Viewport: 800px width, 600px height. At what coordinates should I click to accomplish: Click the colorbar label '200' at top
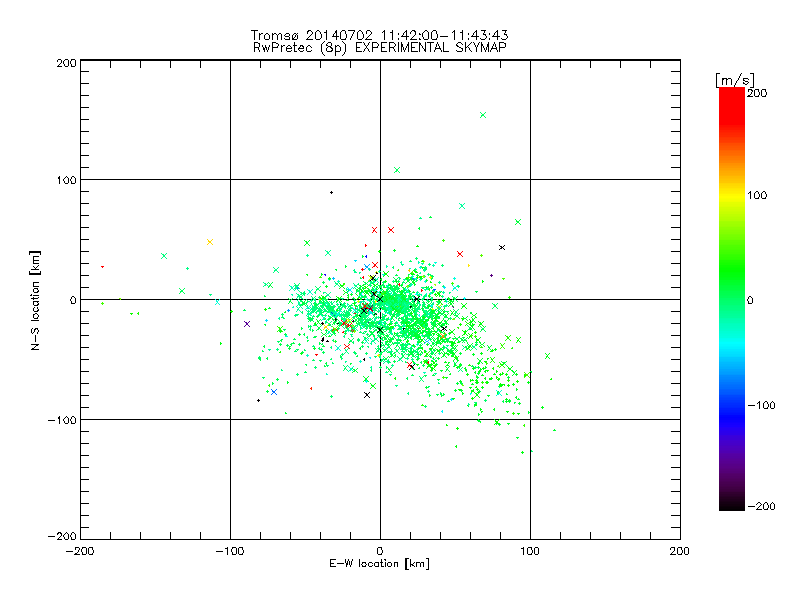[757, 93]
